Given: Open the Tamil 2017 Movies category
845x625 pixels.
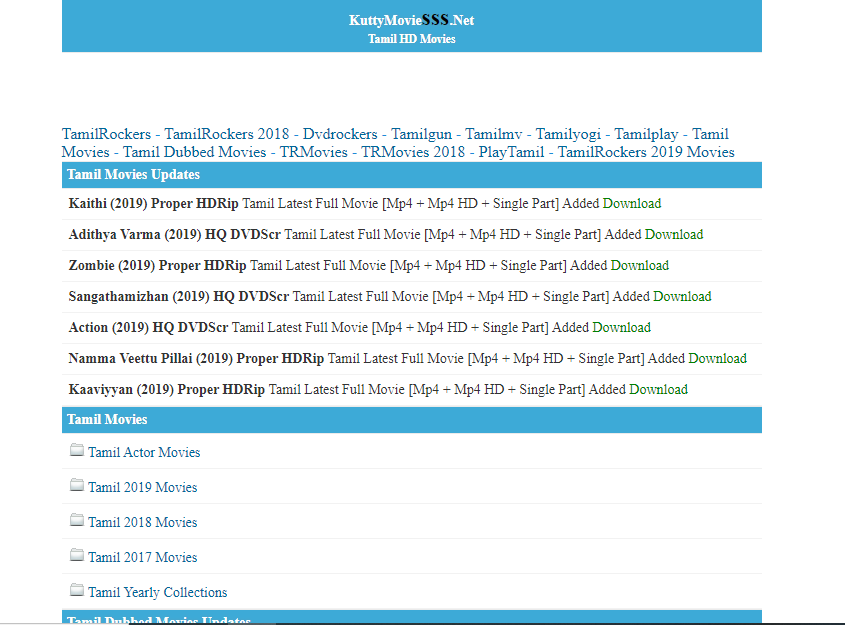Looking at the screenshot, I should coord(142,557).
